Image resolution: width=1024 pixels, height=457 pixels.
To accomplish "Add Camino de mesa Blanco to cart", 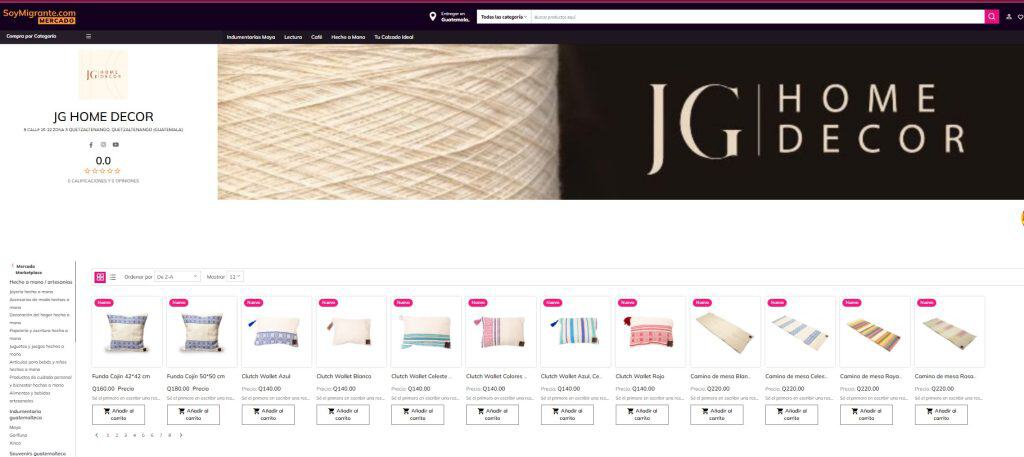I will pos(716,415).
